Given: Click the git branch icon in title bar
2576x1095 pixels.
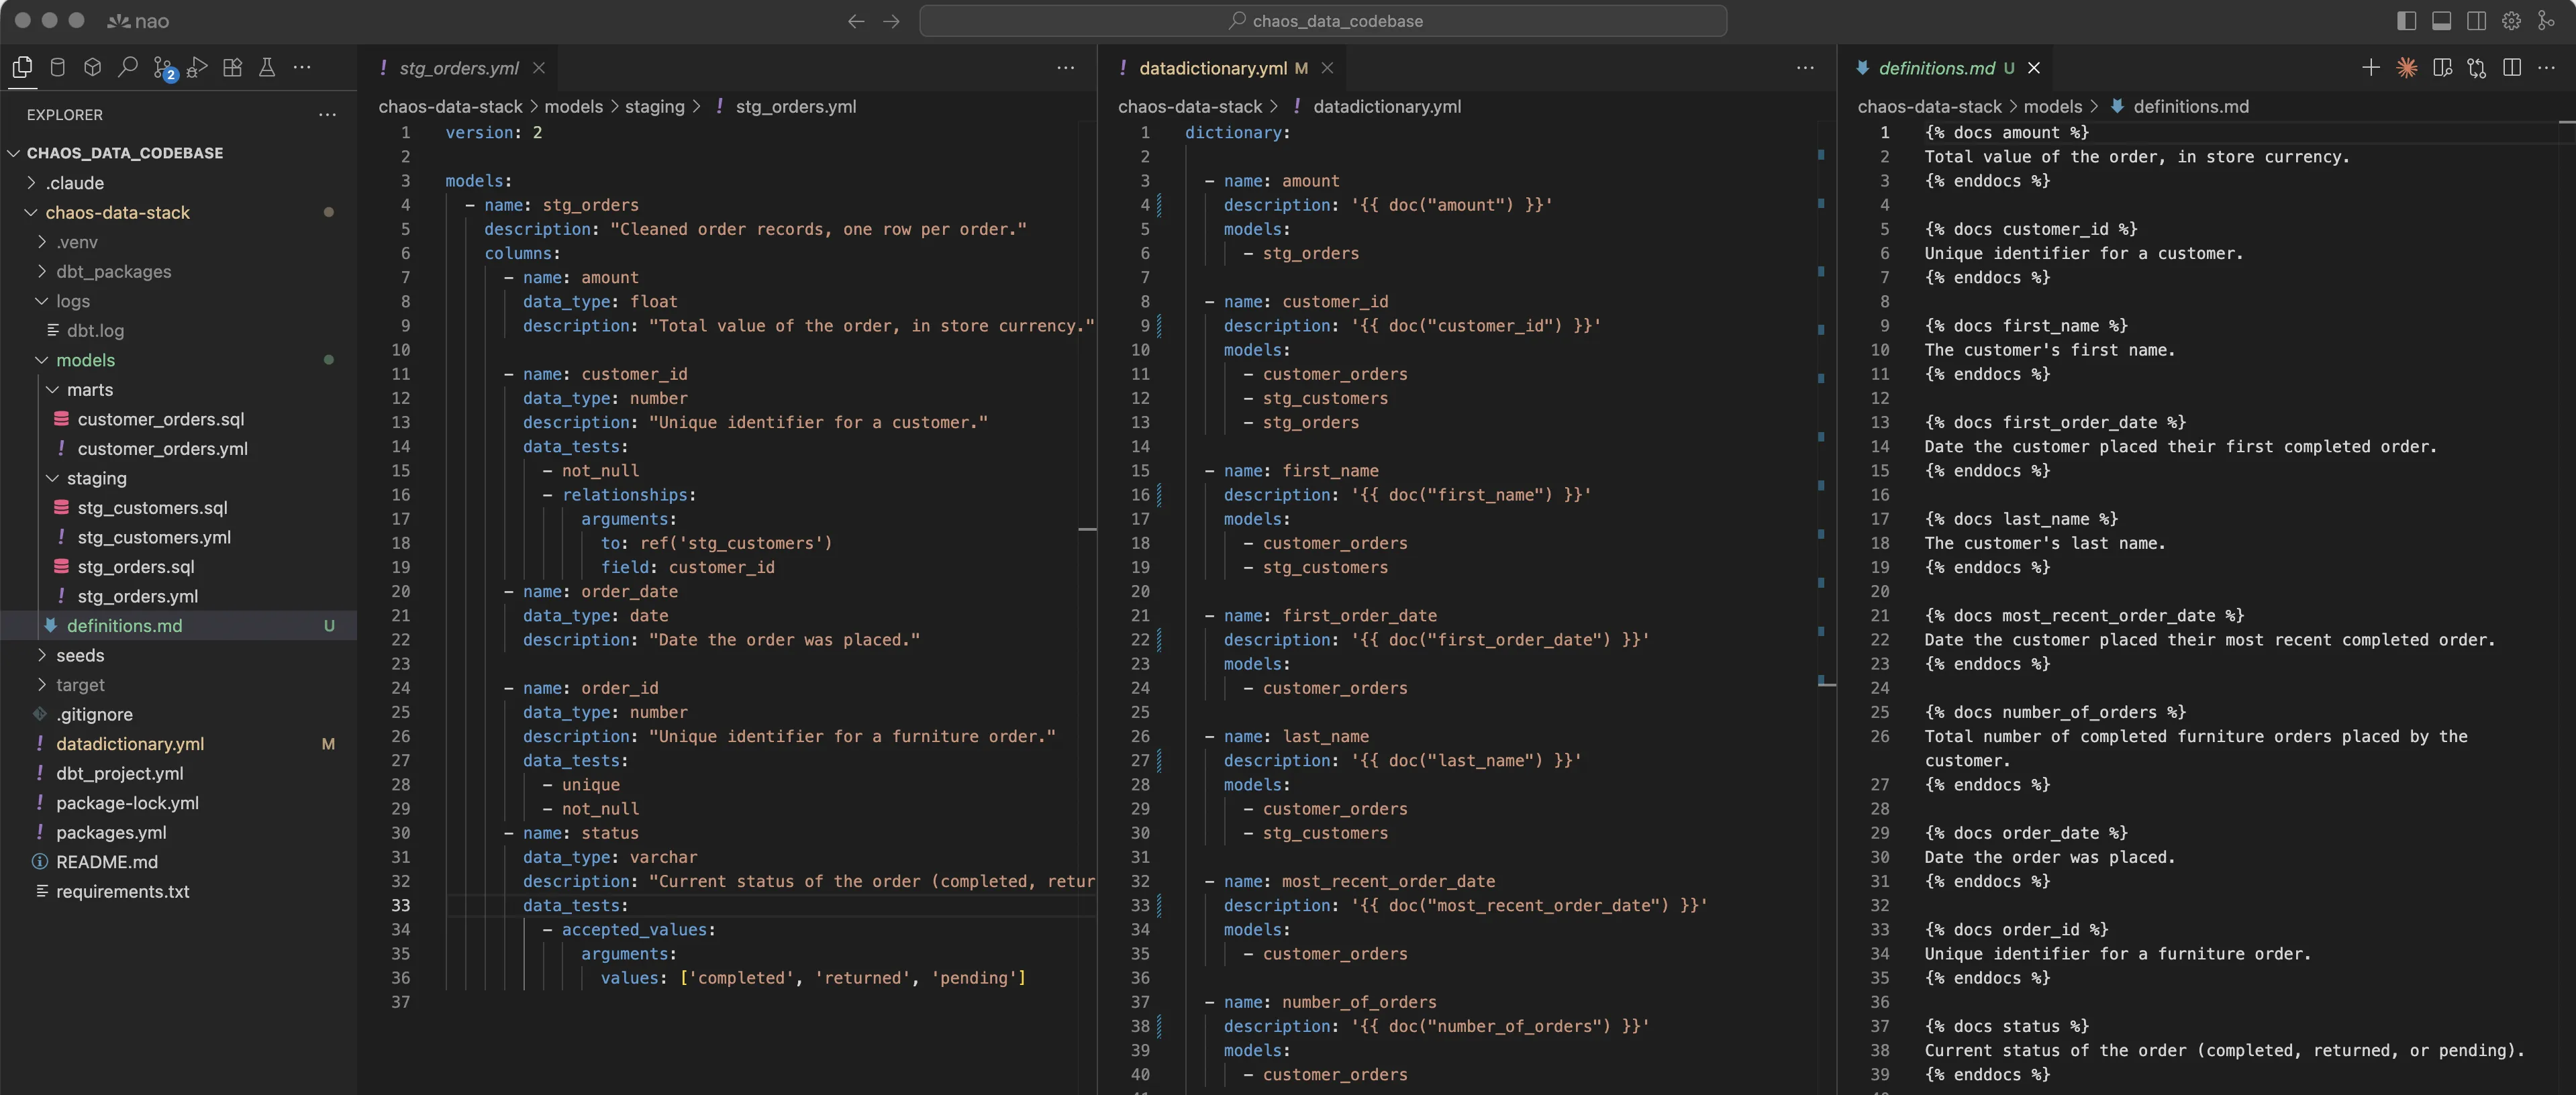Looking at the screenshot, I should 2546,21.
